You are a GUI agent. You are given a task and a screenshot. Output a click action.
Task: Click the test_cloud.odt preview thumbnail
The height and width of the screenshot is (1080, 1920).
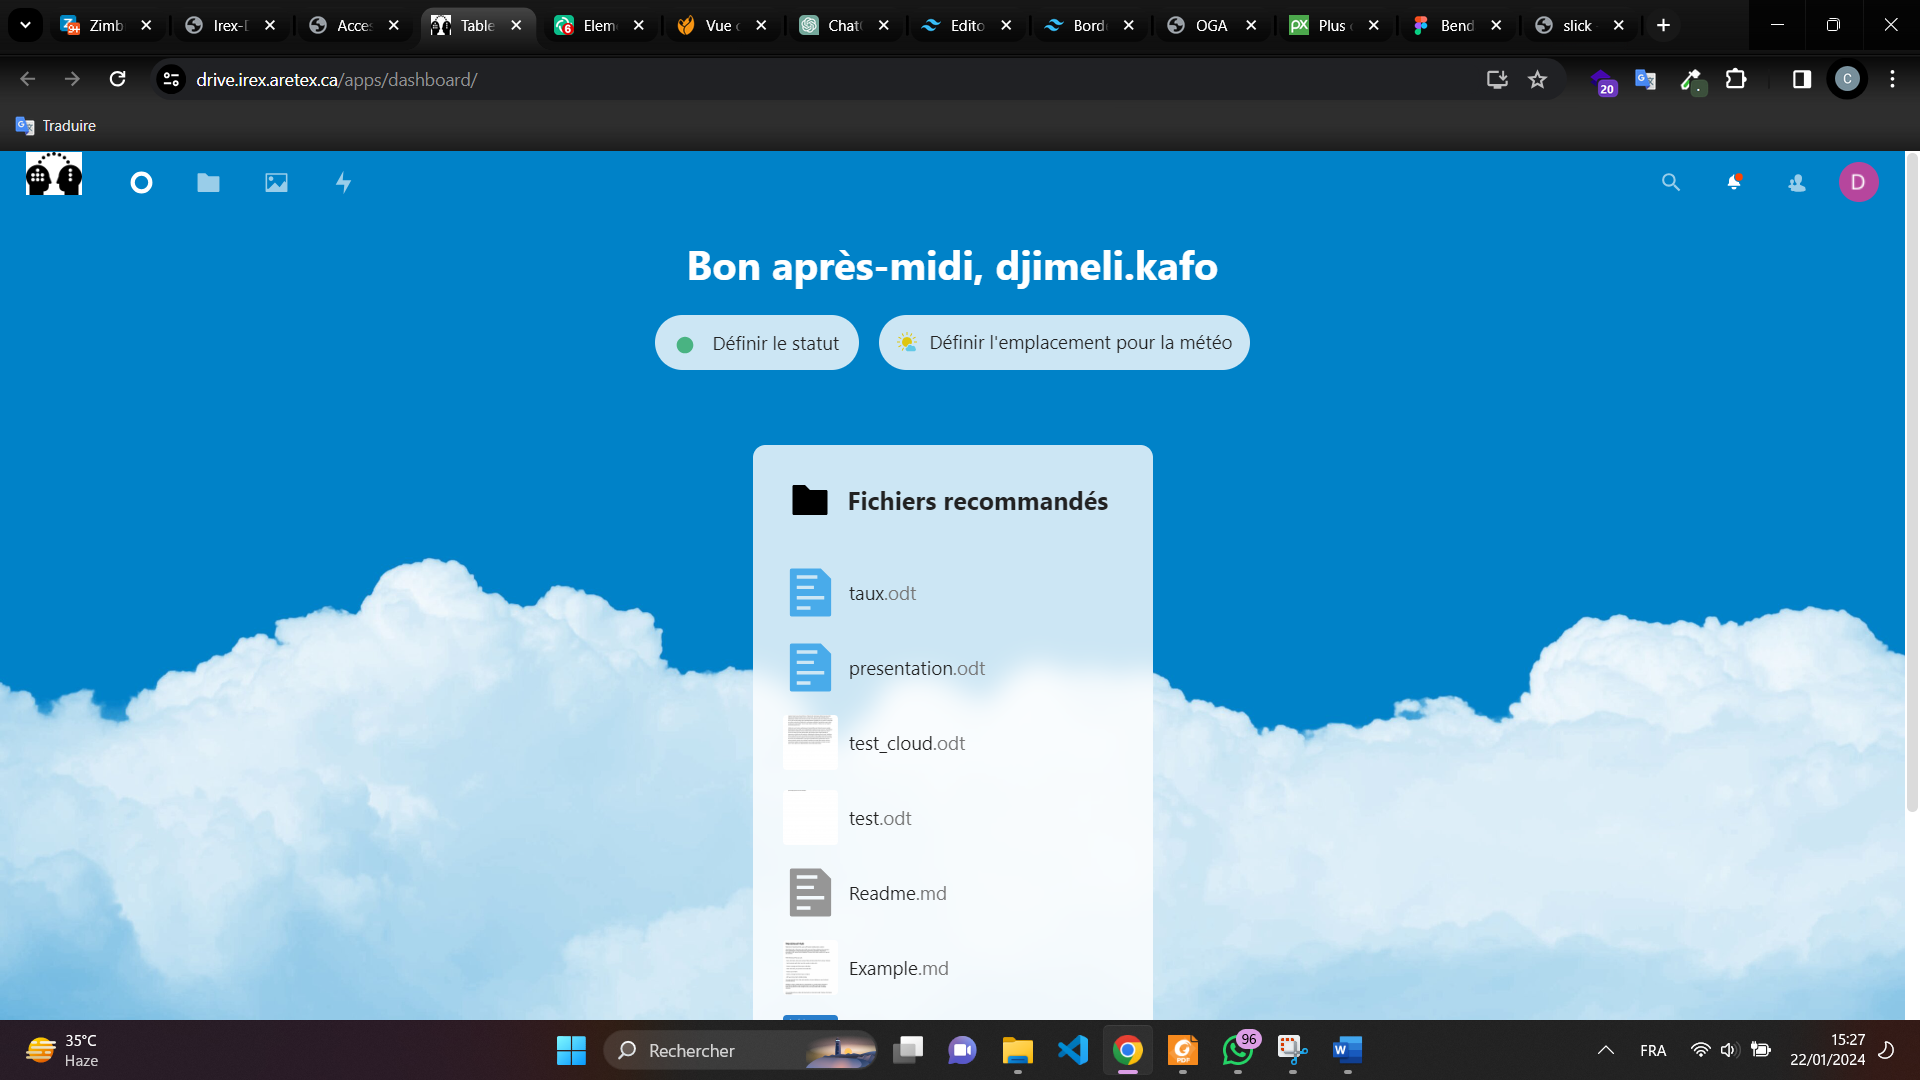coord(810,742)
